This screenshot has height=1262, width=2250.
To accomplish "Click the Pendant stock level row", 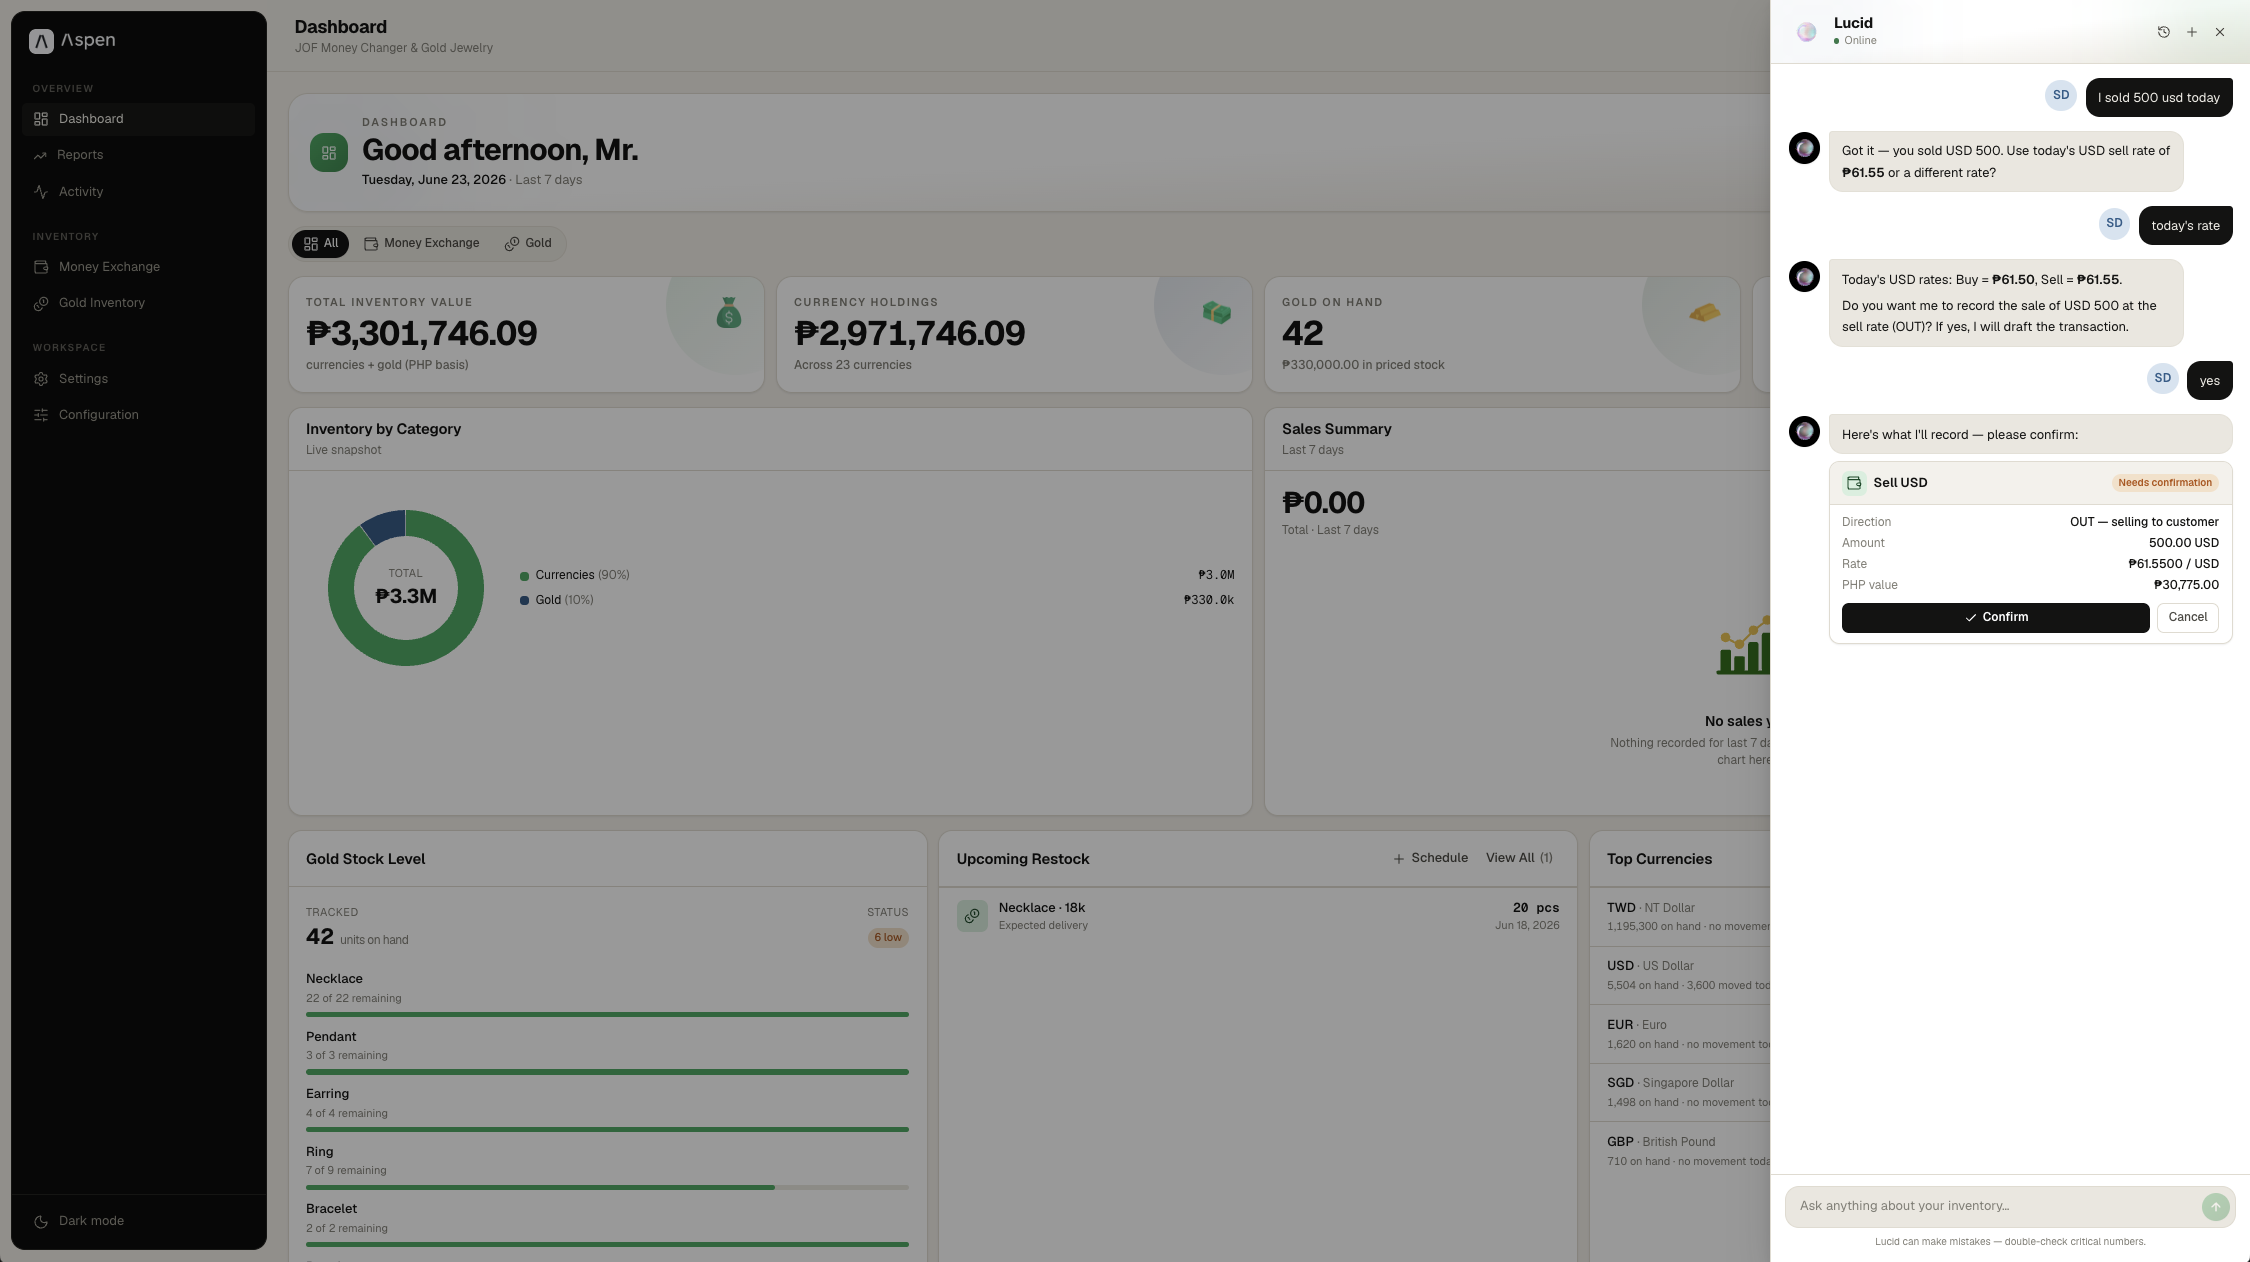I will click(607, 1052).
